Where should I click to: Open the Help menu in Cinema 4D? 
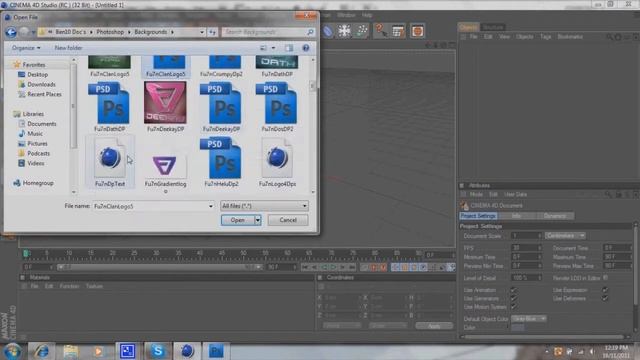coord(367,15)
